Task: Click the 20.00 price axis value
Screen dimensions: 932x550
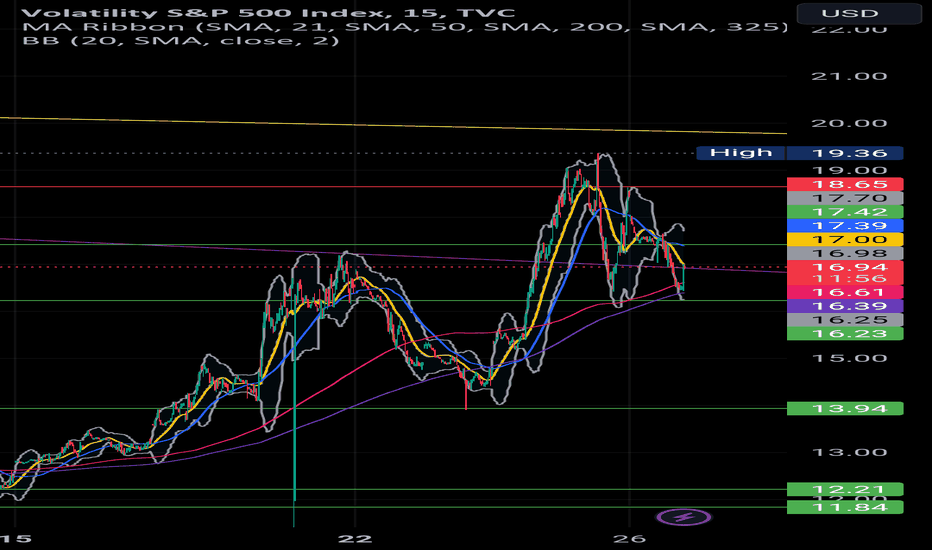Action: pyautogui.click(x=849, y=123)
